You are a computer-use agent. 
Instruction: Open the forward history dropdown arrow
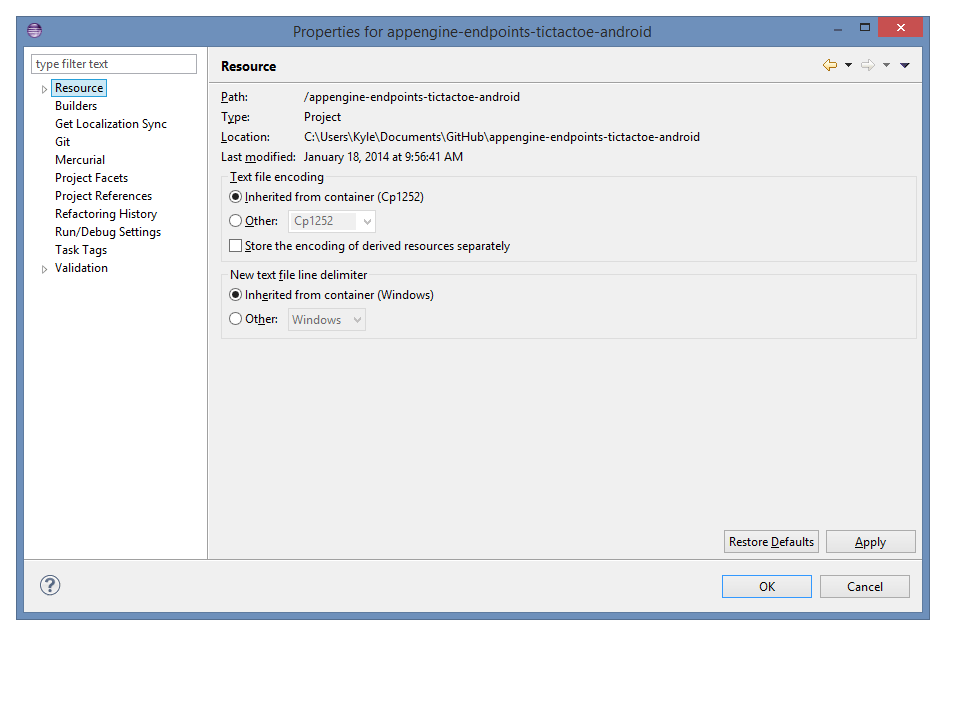tap(887, 65)
